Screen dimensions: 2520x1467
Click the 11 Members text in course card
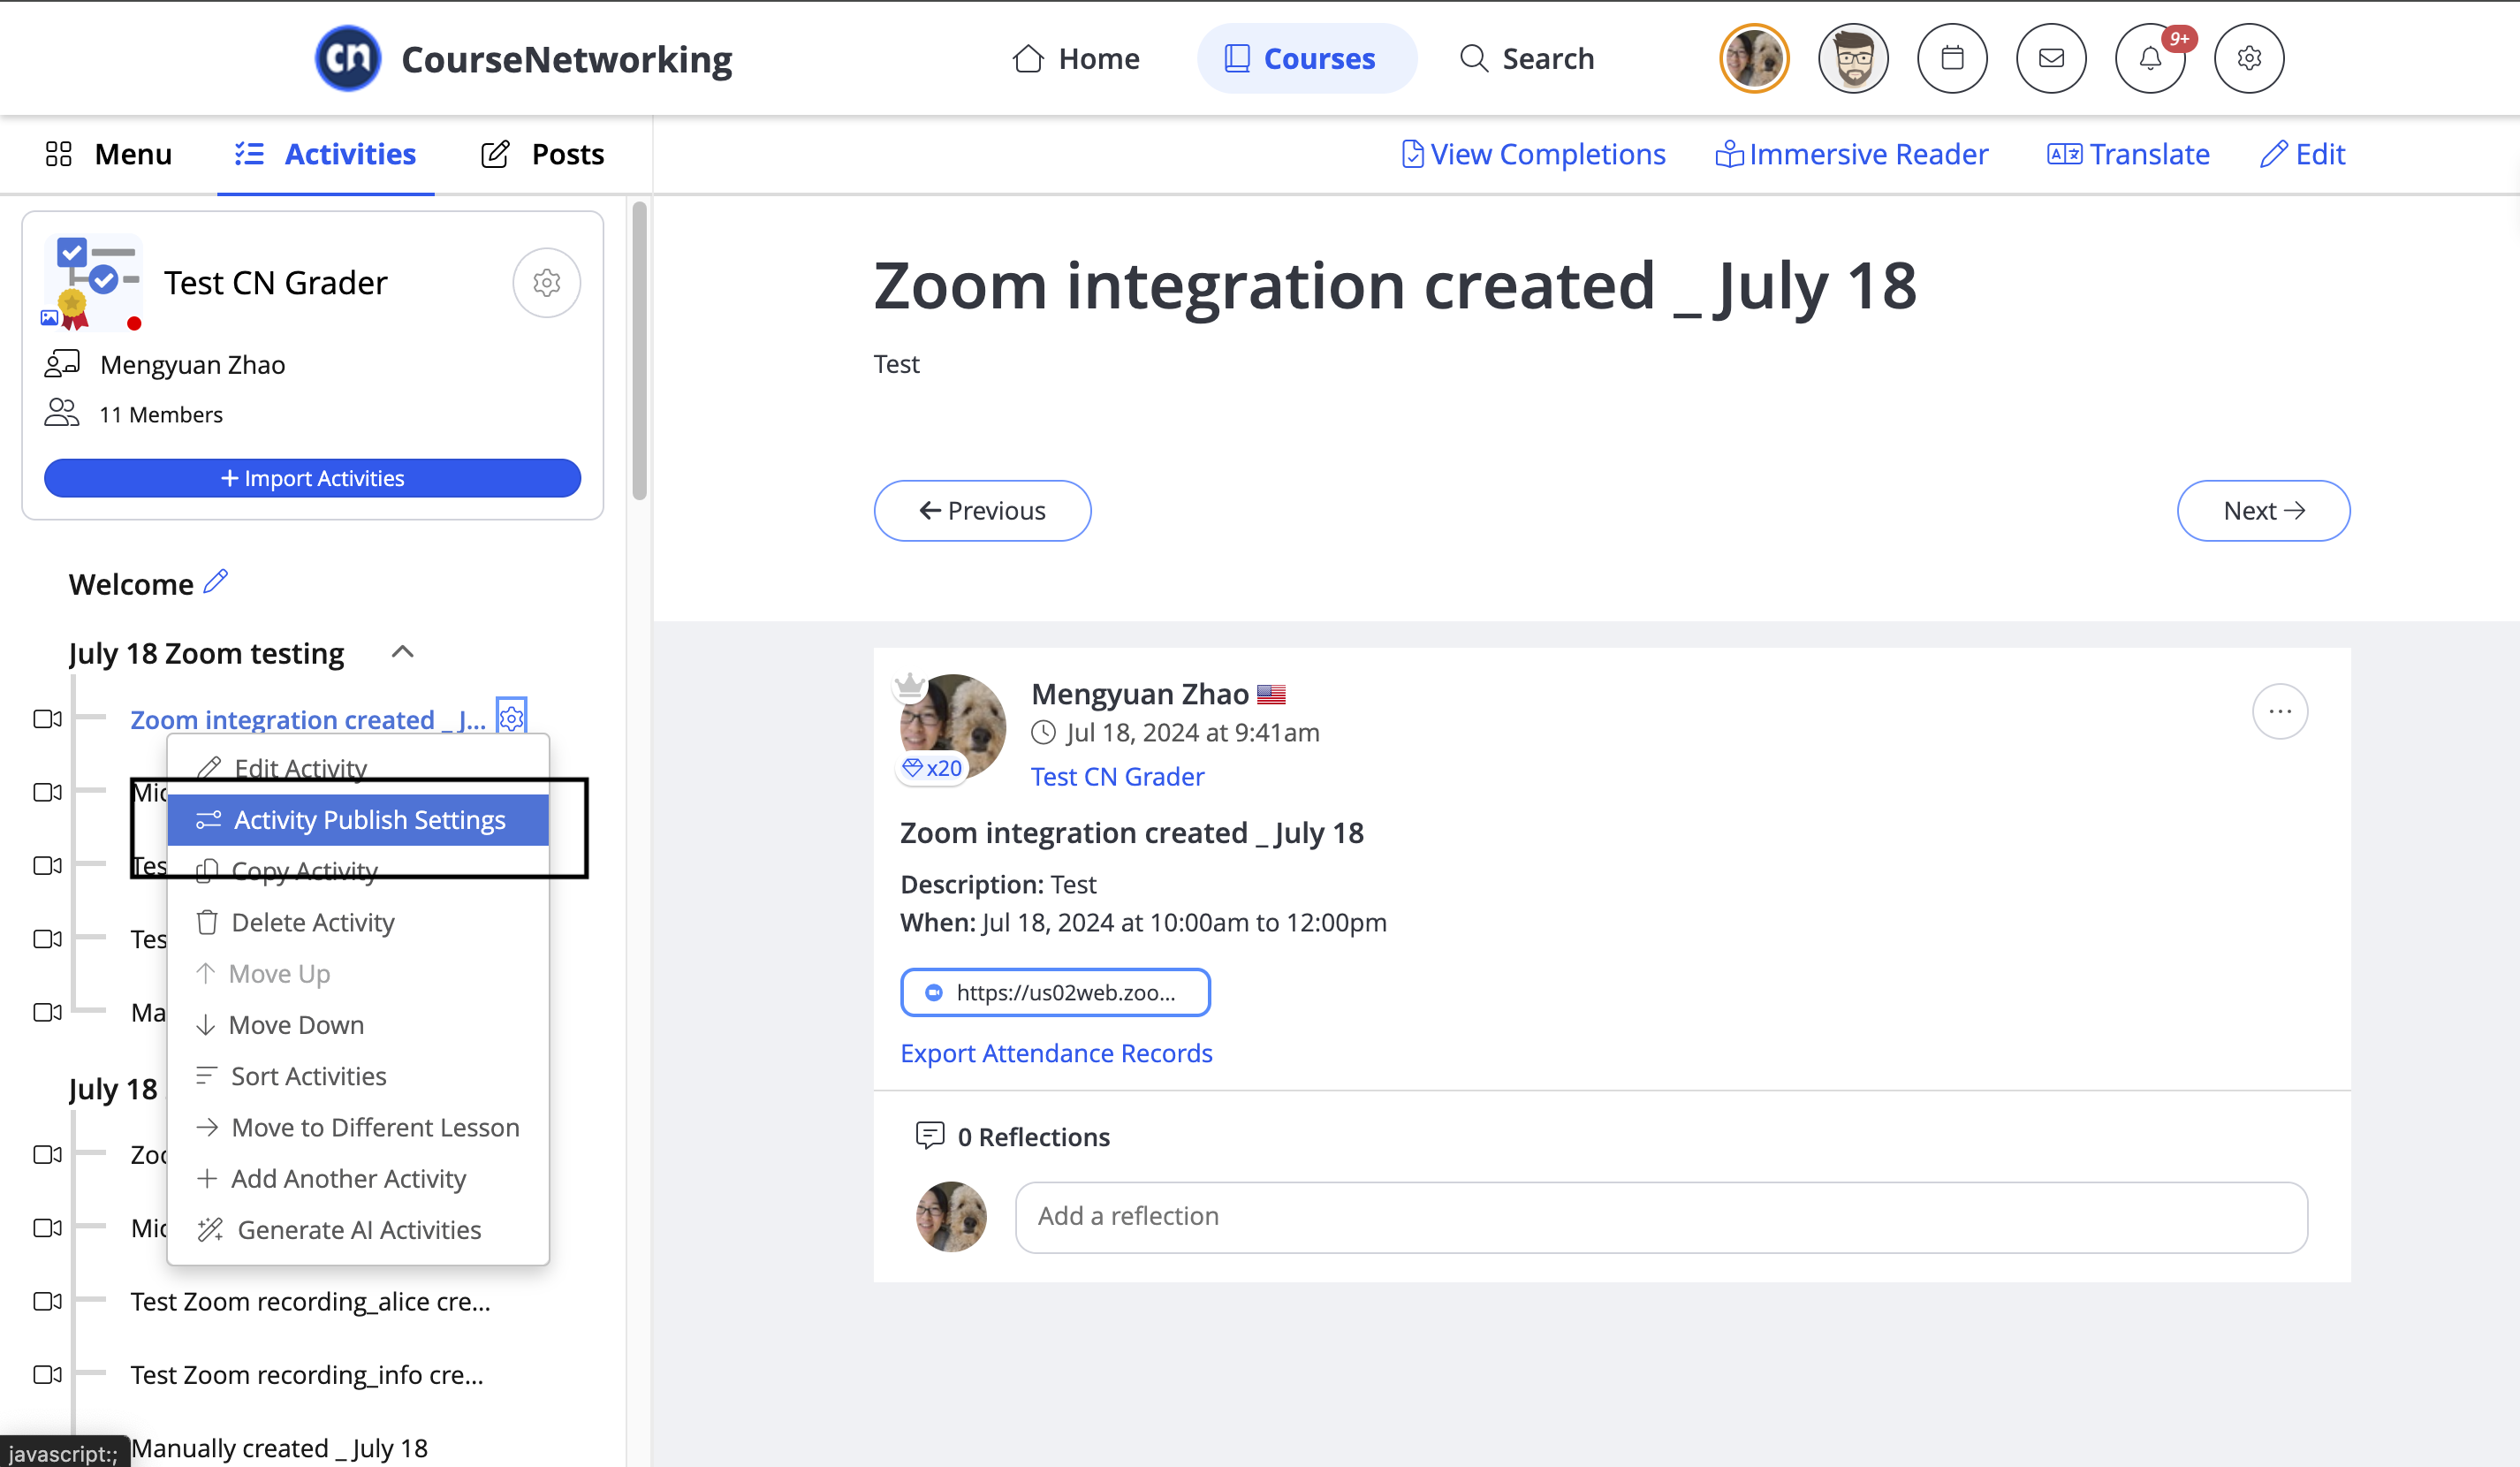pyautogui.click(x=161, y=414)
